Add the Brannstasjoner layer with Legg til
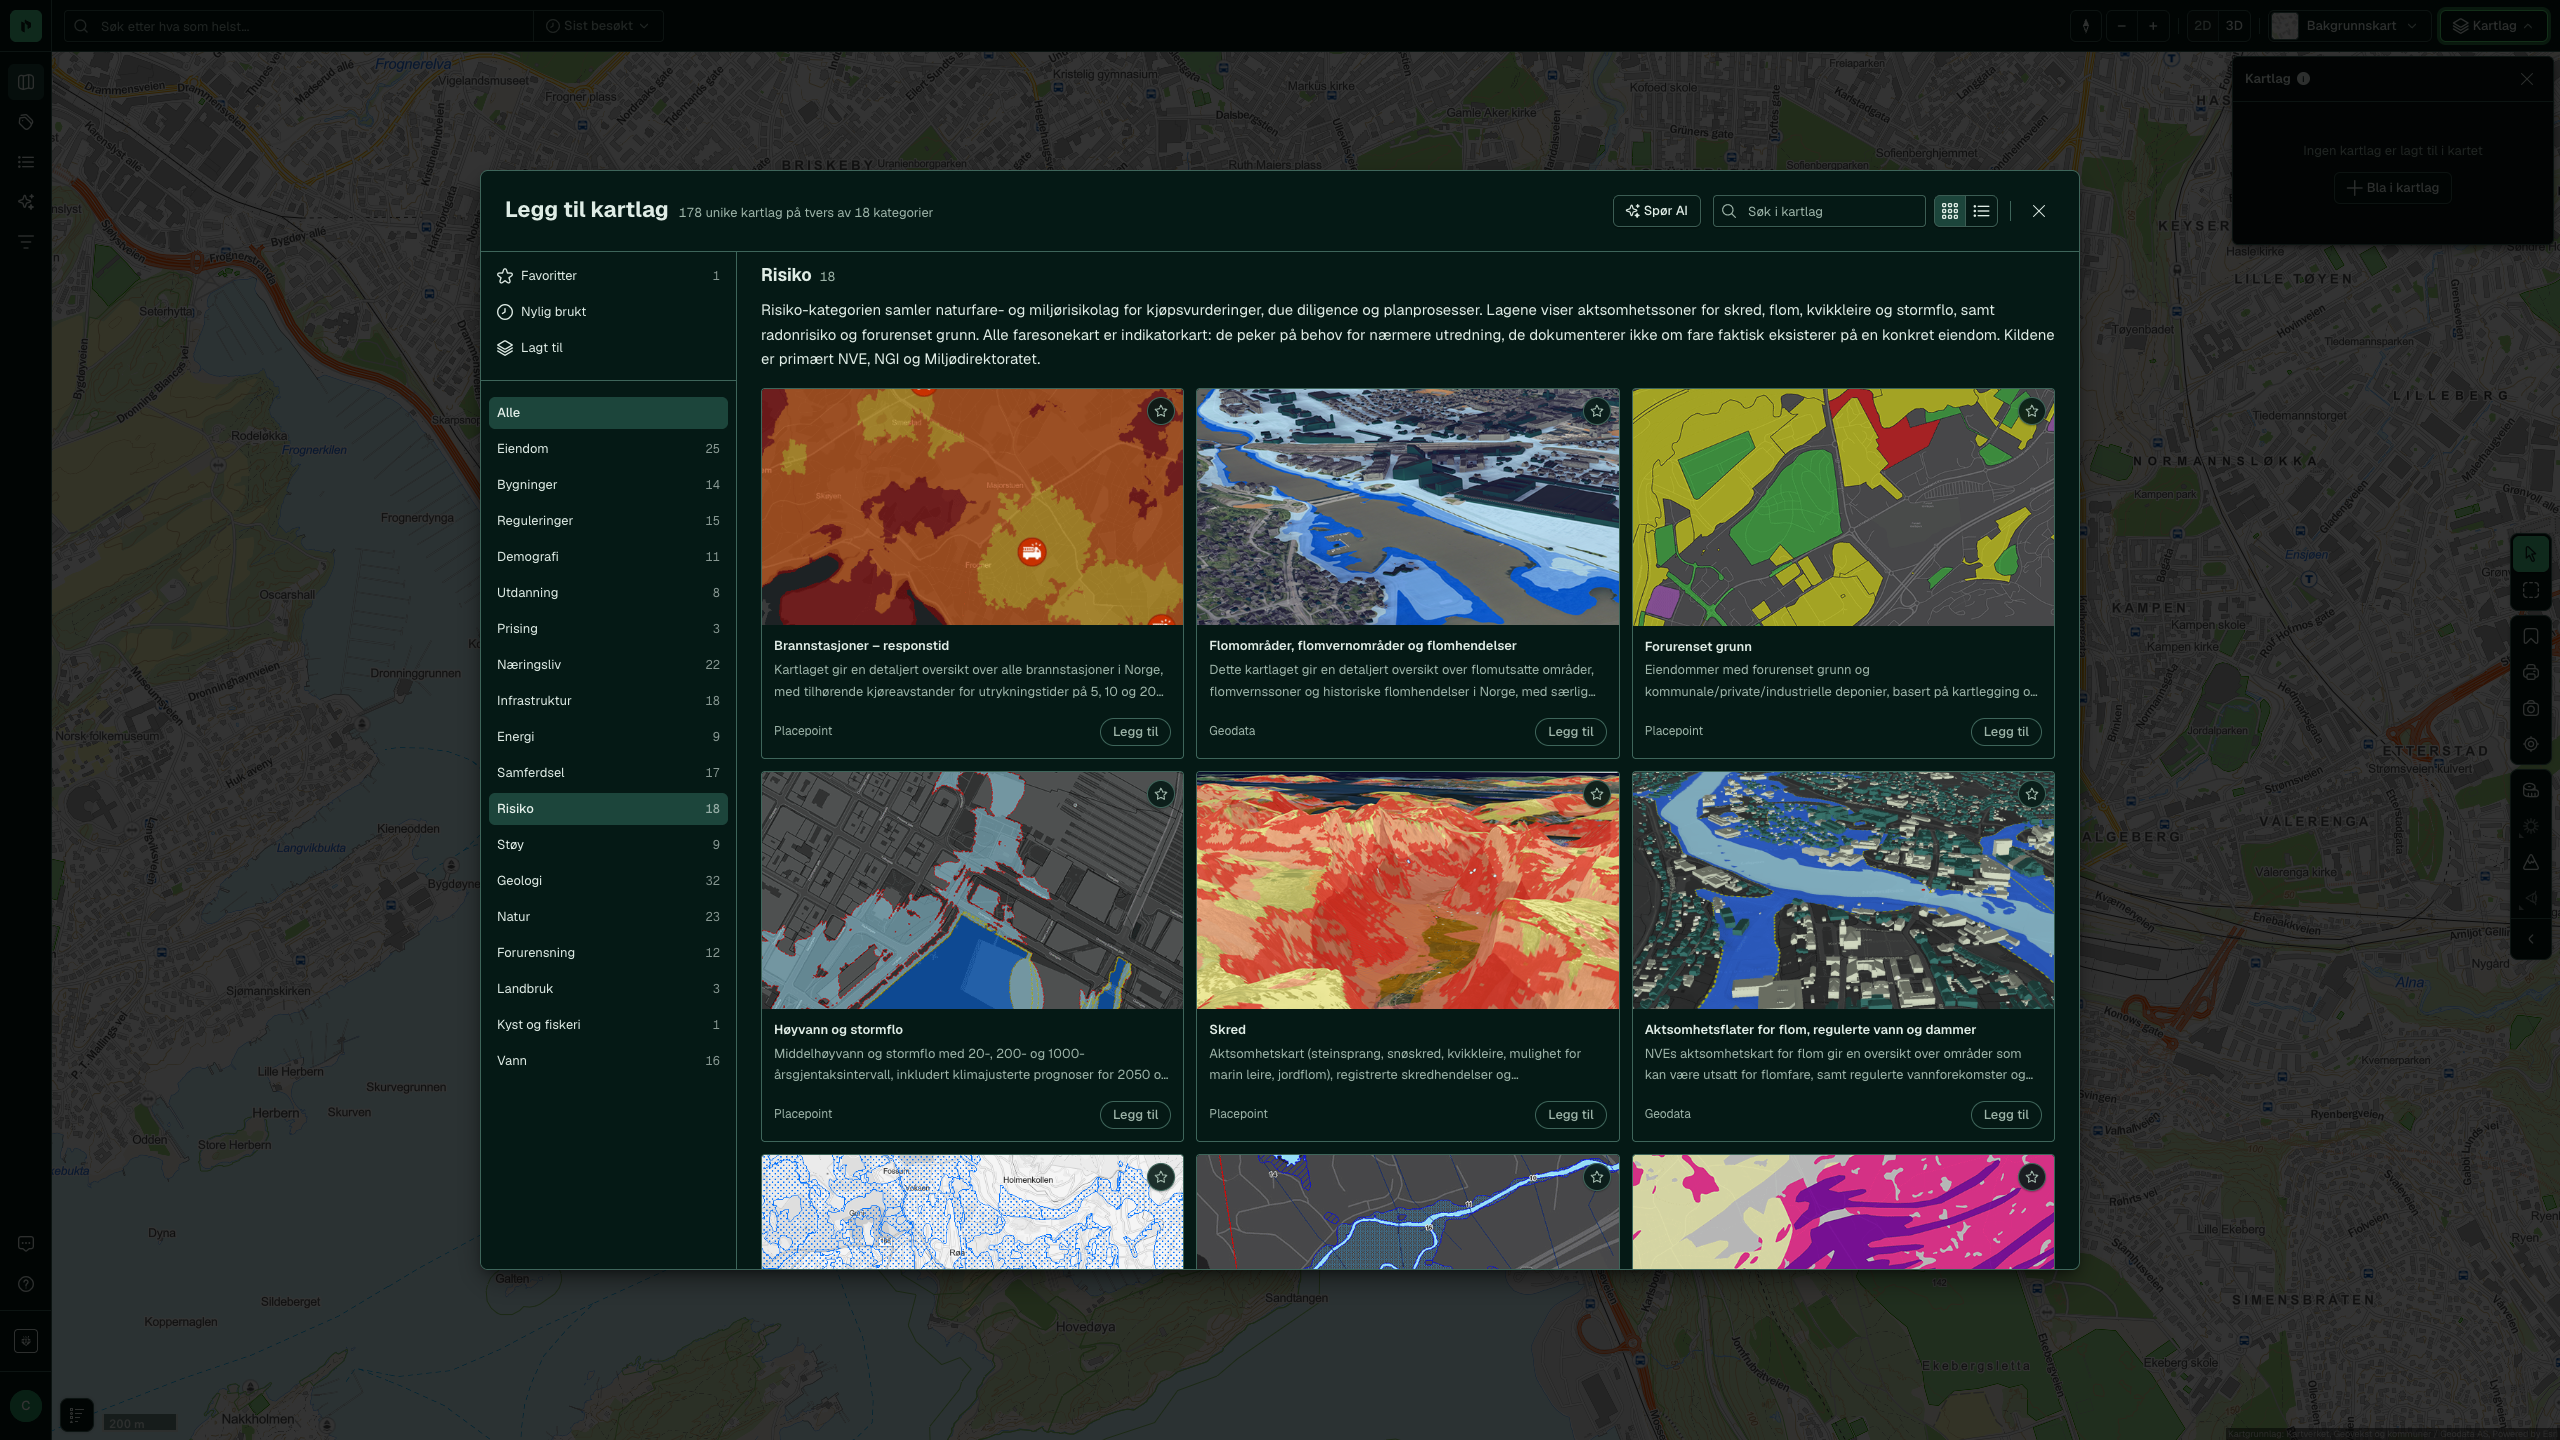2560x1440 pixels. point(1135,732)
